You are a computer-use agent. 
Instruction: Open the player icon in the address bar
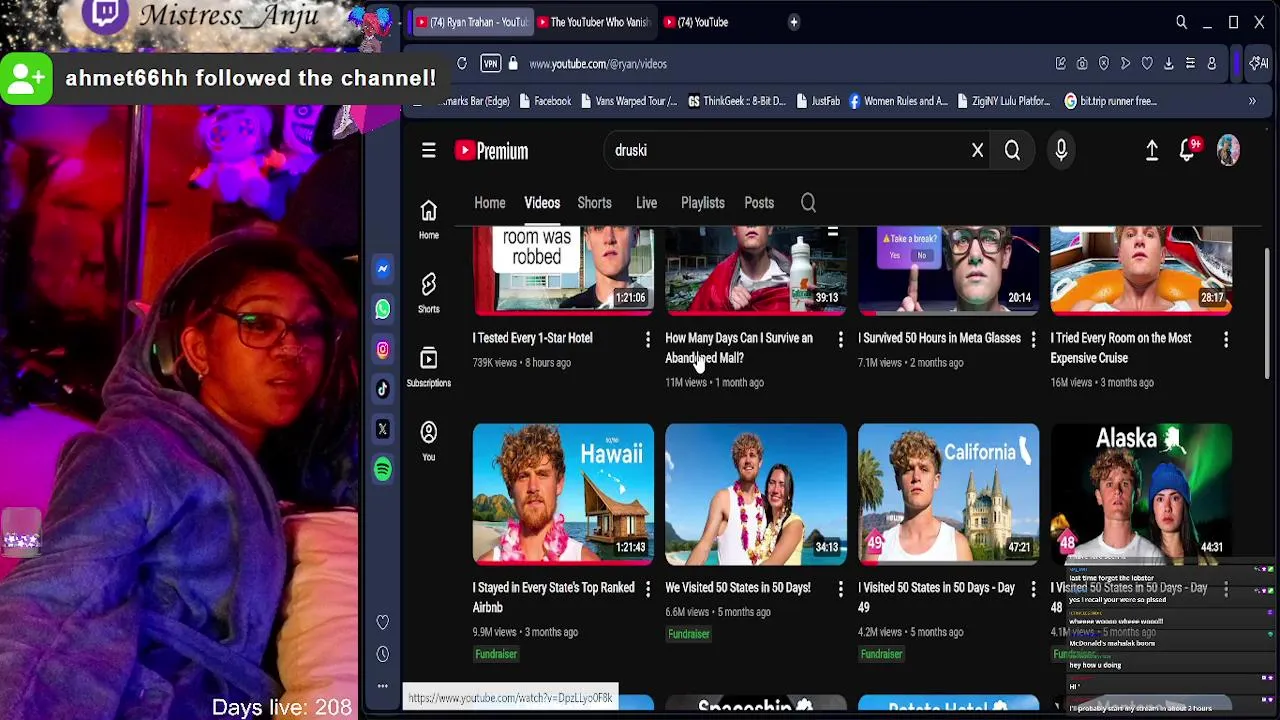tap(1125, 64)
